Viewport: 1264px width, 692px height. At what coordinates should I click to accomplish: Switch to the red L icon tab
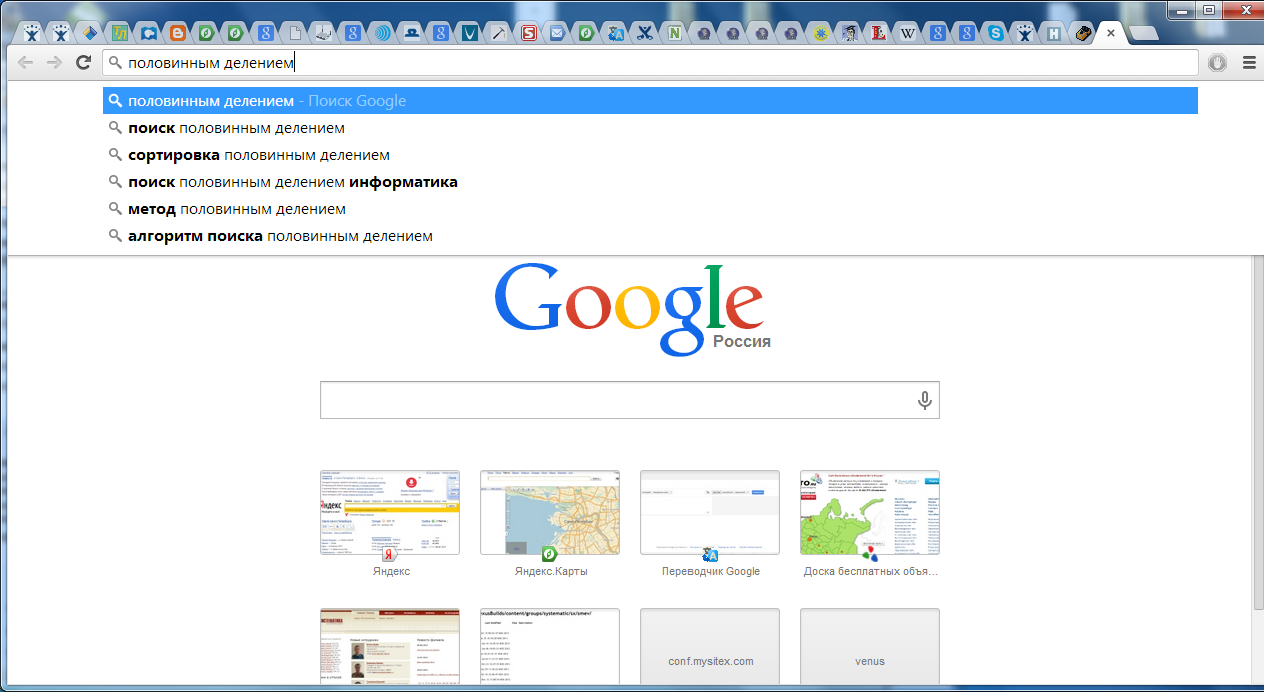tap(878, 33)
